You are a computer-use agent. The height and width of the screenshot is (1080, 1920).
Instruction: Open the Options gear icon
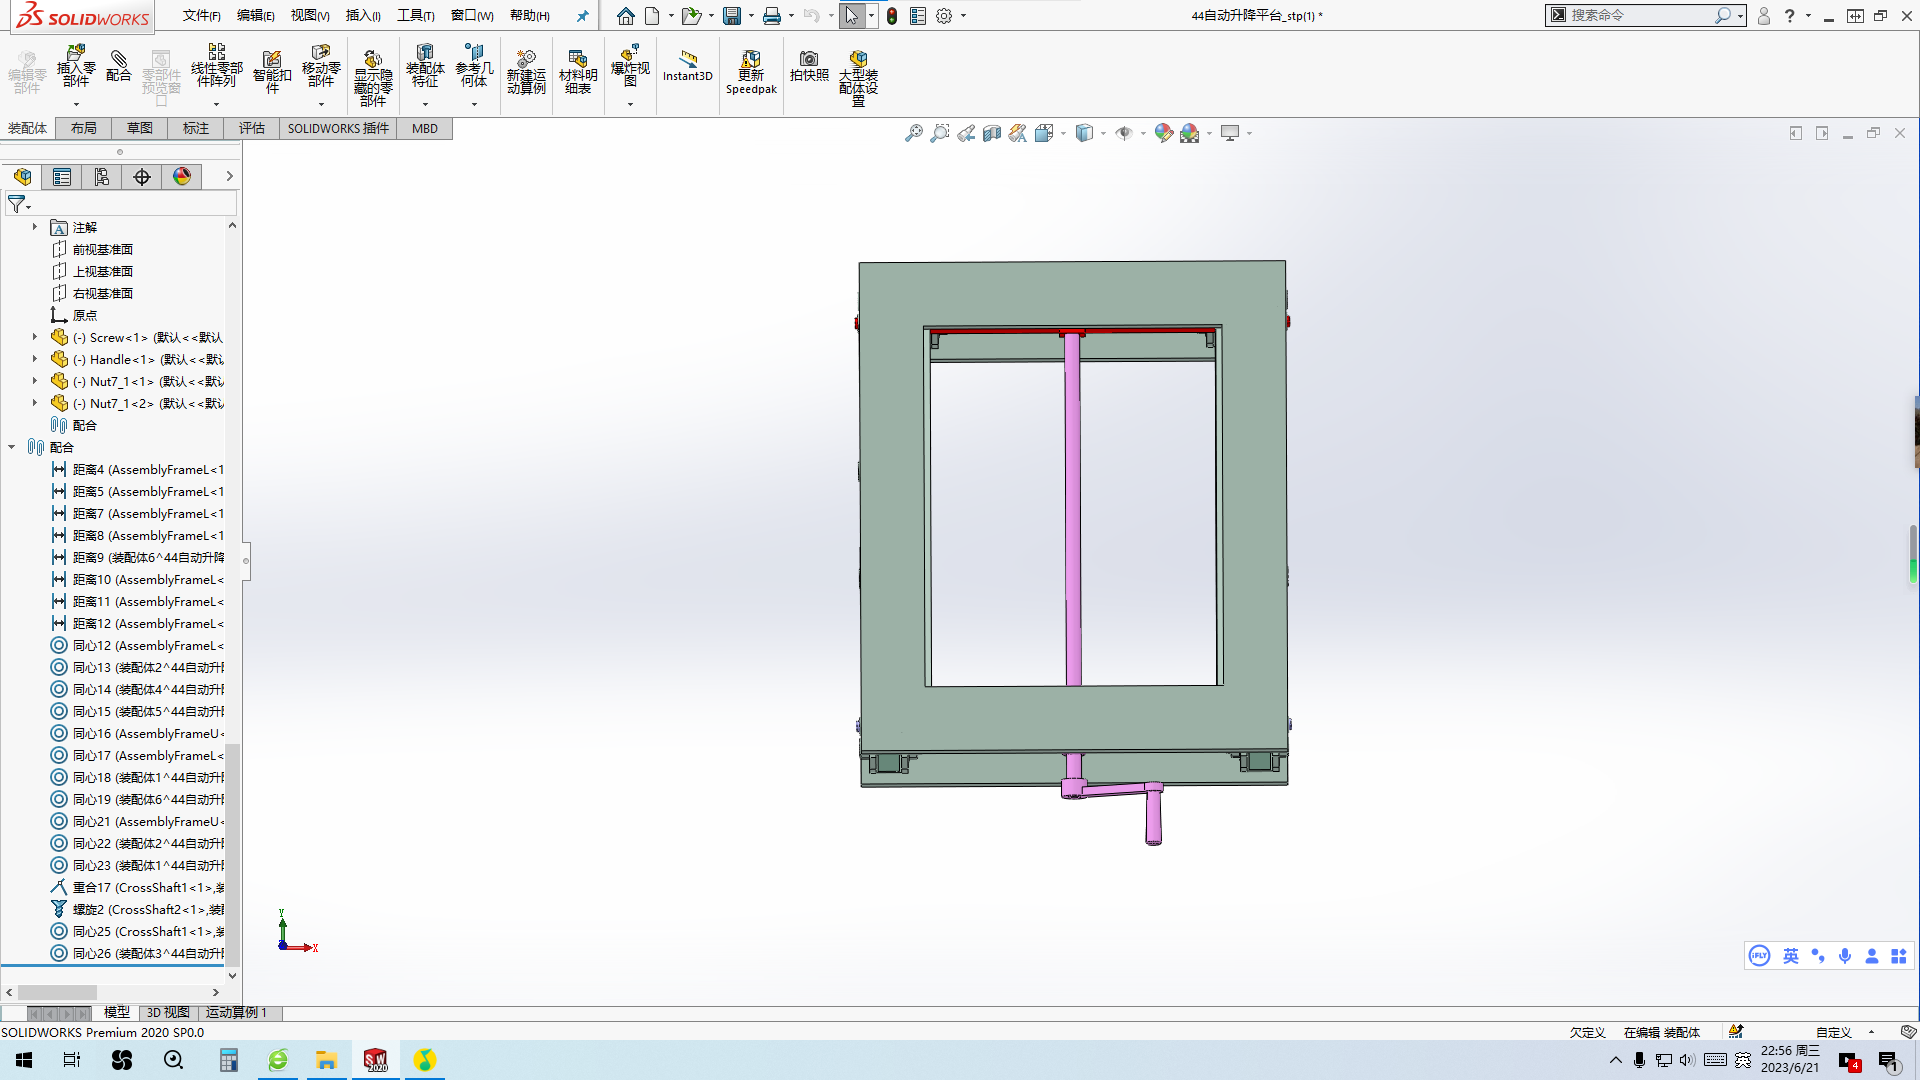944,16
